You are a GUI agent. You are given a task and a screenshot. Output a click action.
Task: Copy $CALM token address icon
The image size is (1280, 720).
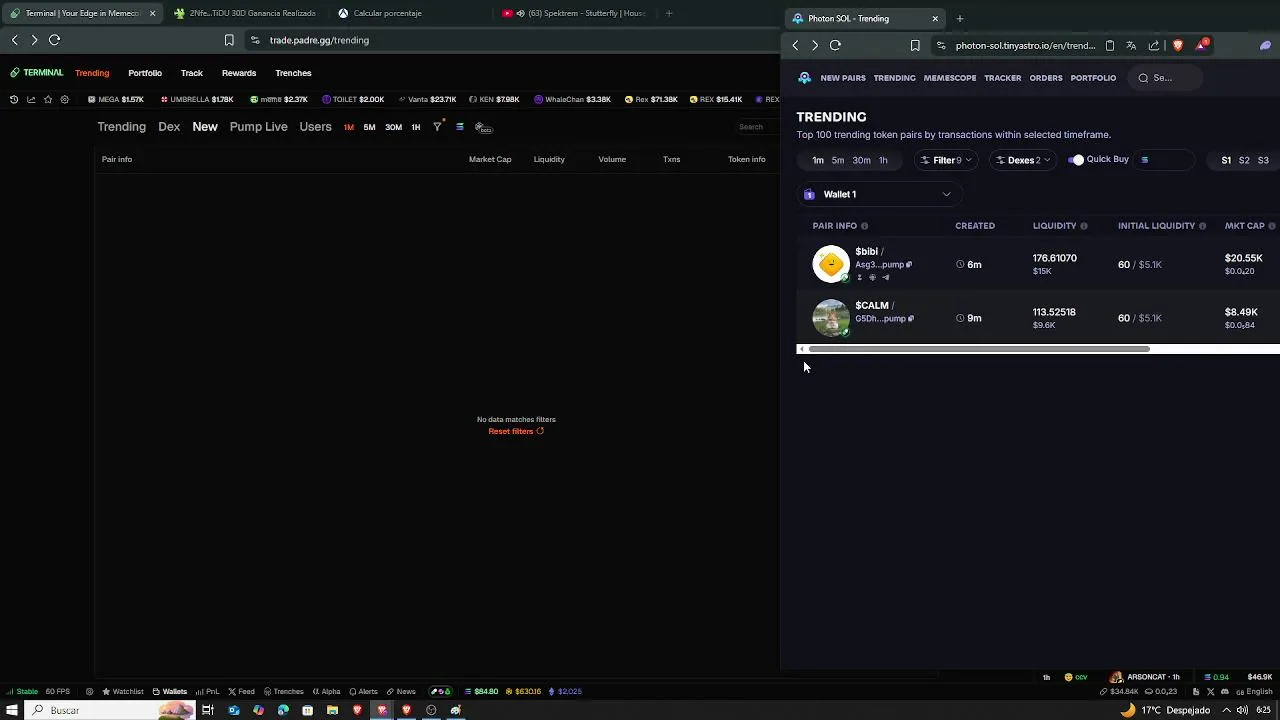(910, 319)
